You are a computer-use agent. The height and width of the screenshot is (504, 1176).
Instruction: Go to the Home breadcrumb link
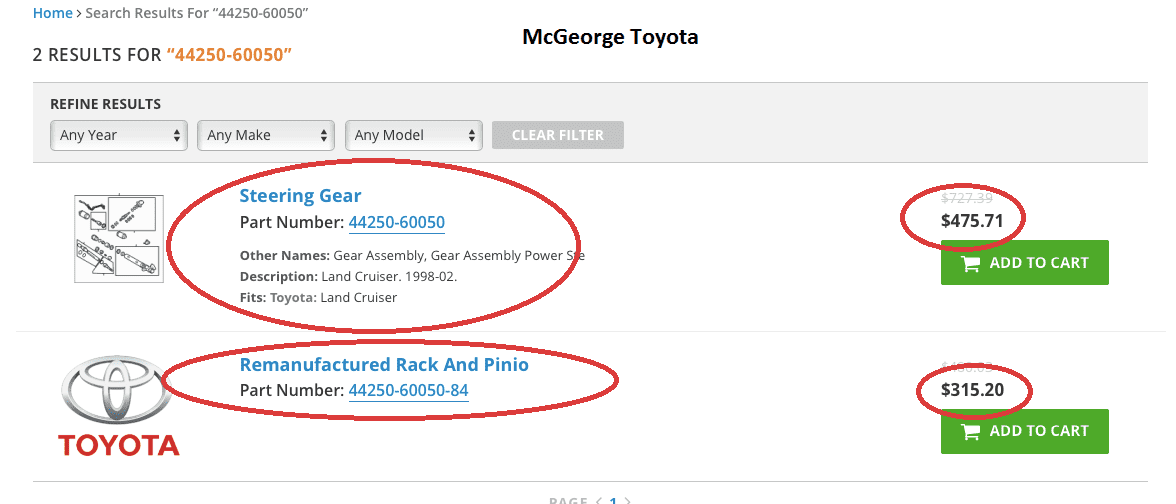tap(52, 13)
